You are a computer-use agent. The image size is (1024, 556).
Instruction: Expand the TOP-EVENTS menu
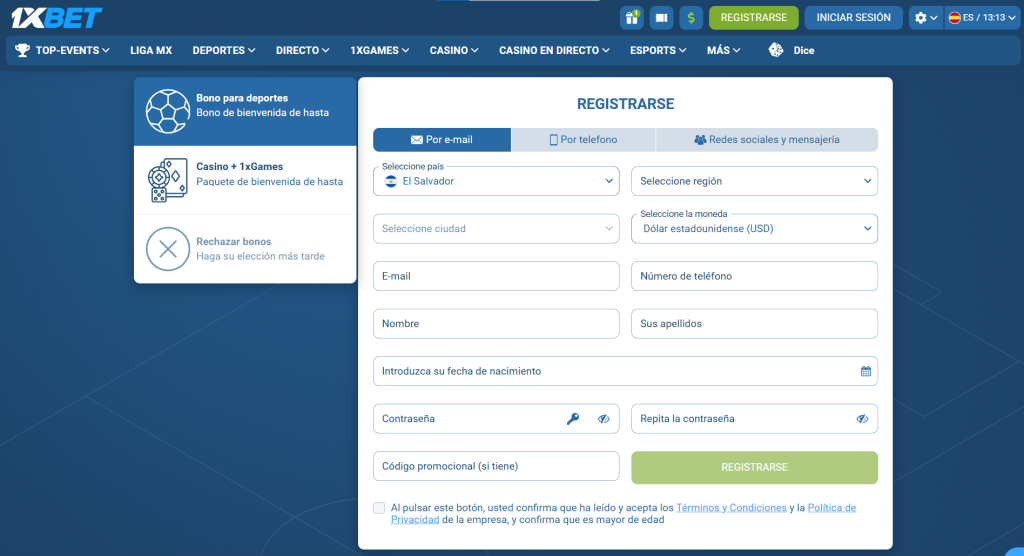(62, 50)
